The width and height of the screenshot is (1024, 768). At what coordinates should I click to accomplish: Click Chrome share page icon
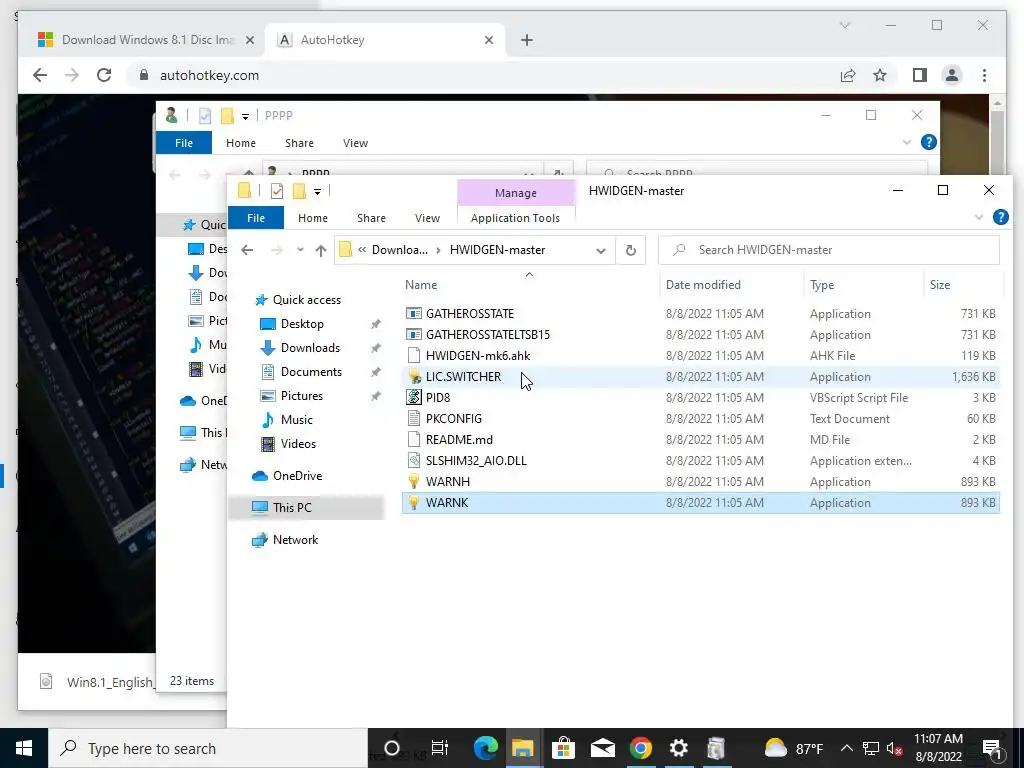point(848,75)
